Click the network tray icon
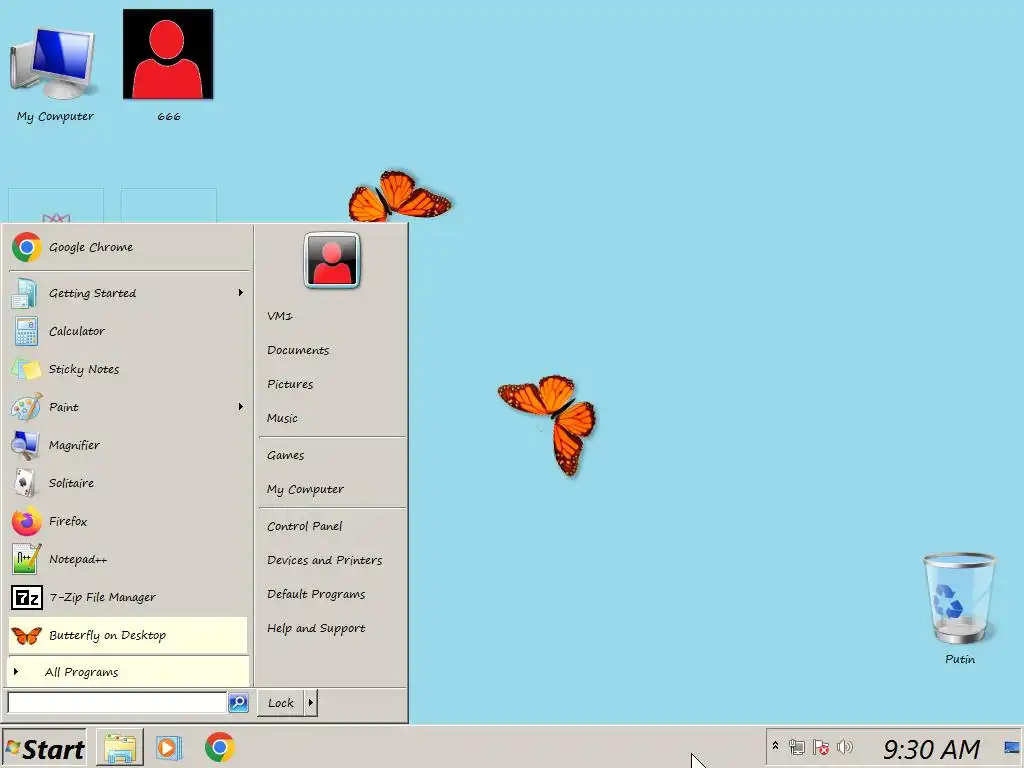 [797, 747]
